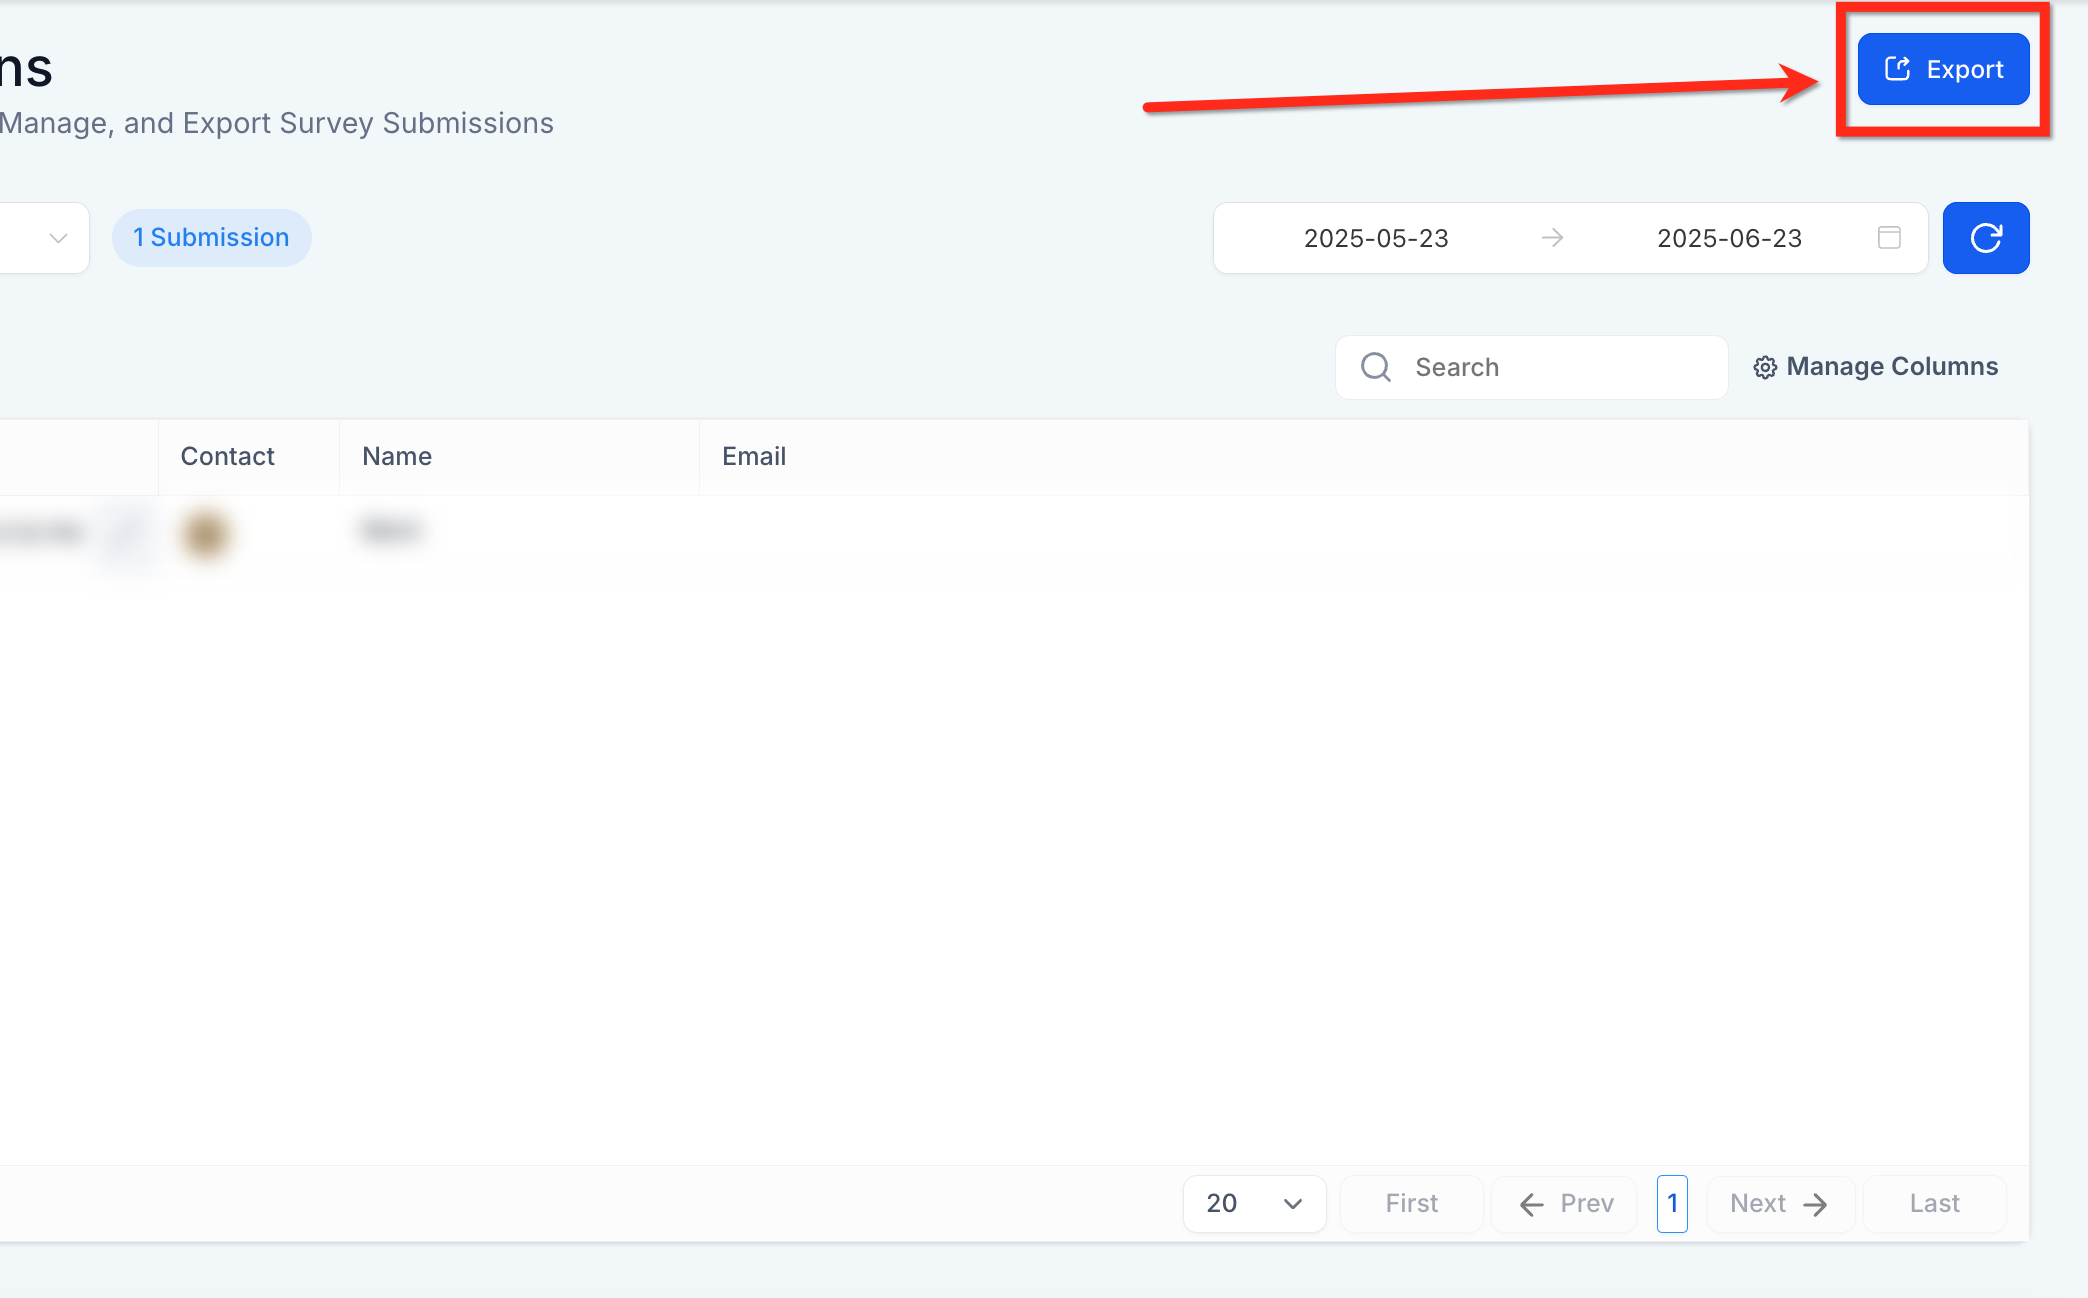This screenshot has width=2088, height=1298.
Task: Click the Manage Columns gear icon
Action: (x=1765, y=367)
